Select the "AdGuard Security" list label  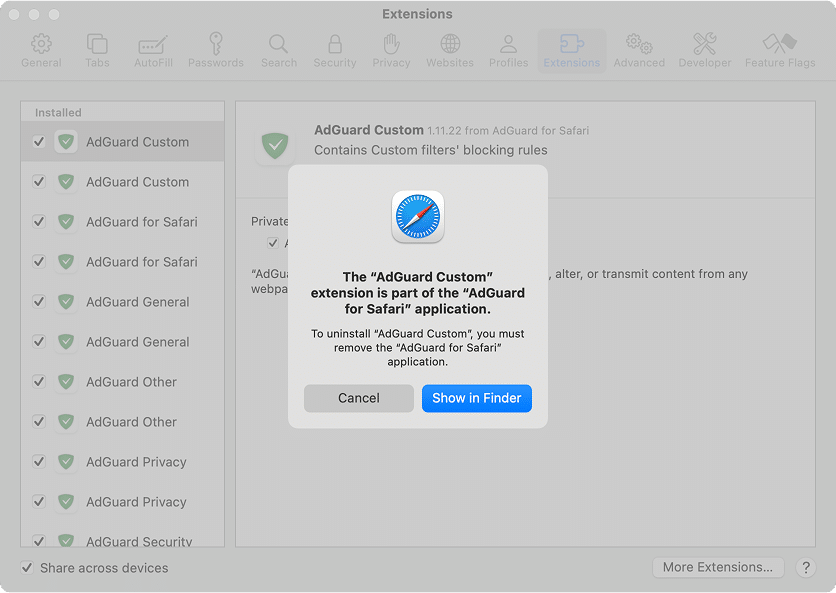click(139, 541)
